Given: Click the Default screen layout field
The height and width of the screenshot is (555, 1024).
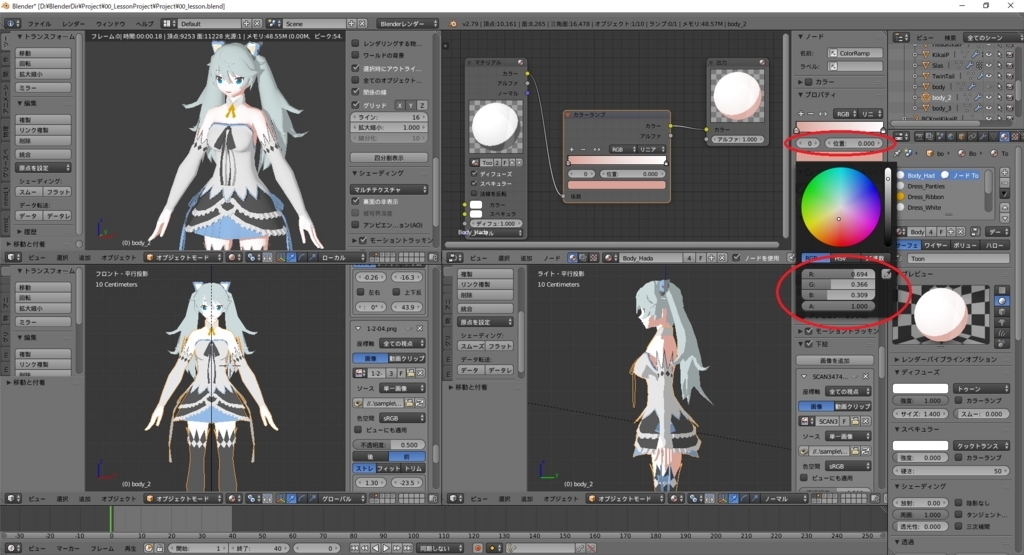Looking at the screenshot, I should pyautogui.click(x=210, y=24).
